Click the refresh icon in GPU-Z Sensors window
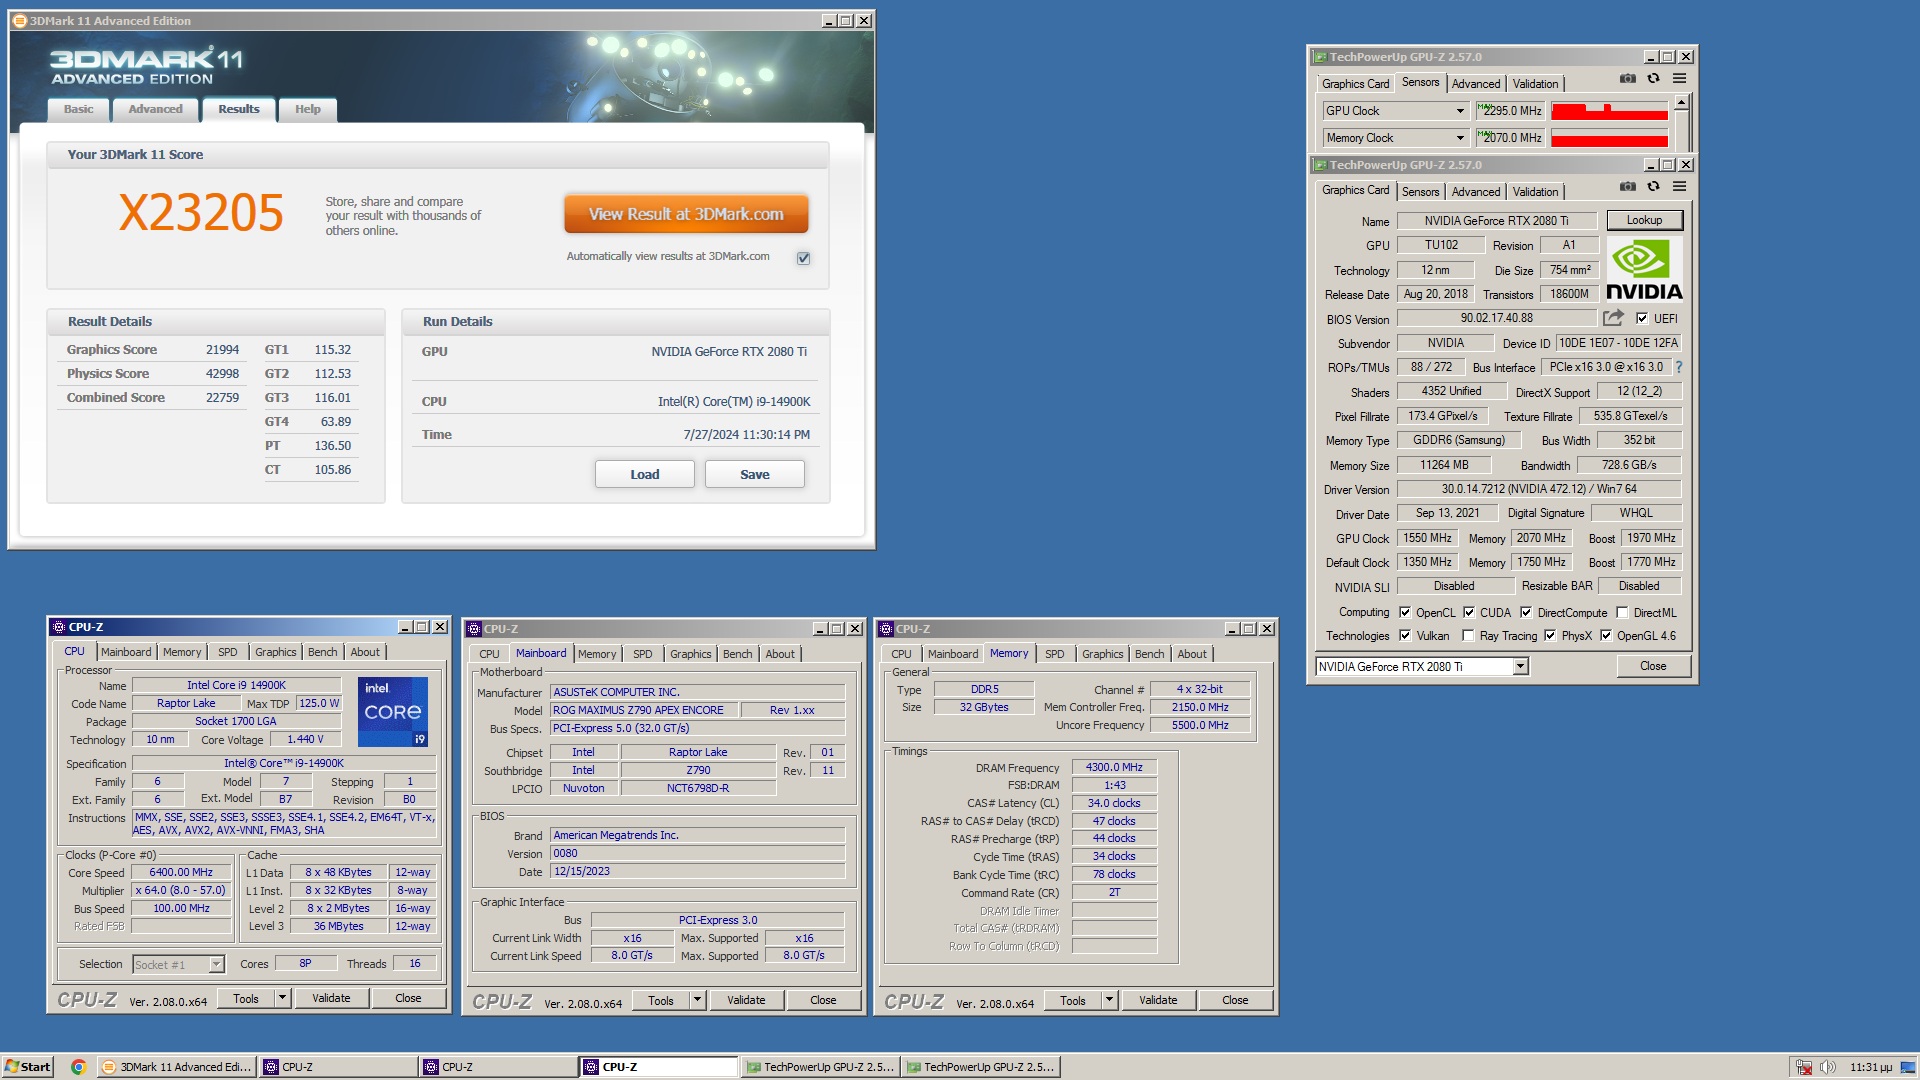This screenshot has height=1080, width=1920. coord(1653,79)
